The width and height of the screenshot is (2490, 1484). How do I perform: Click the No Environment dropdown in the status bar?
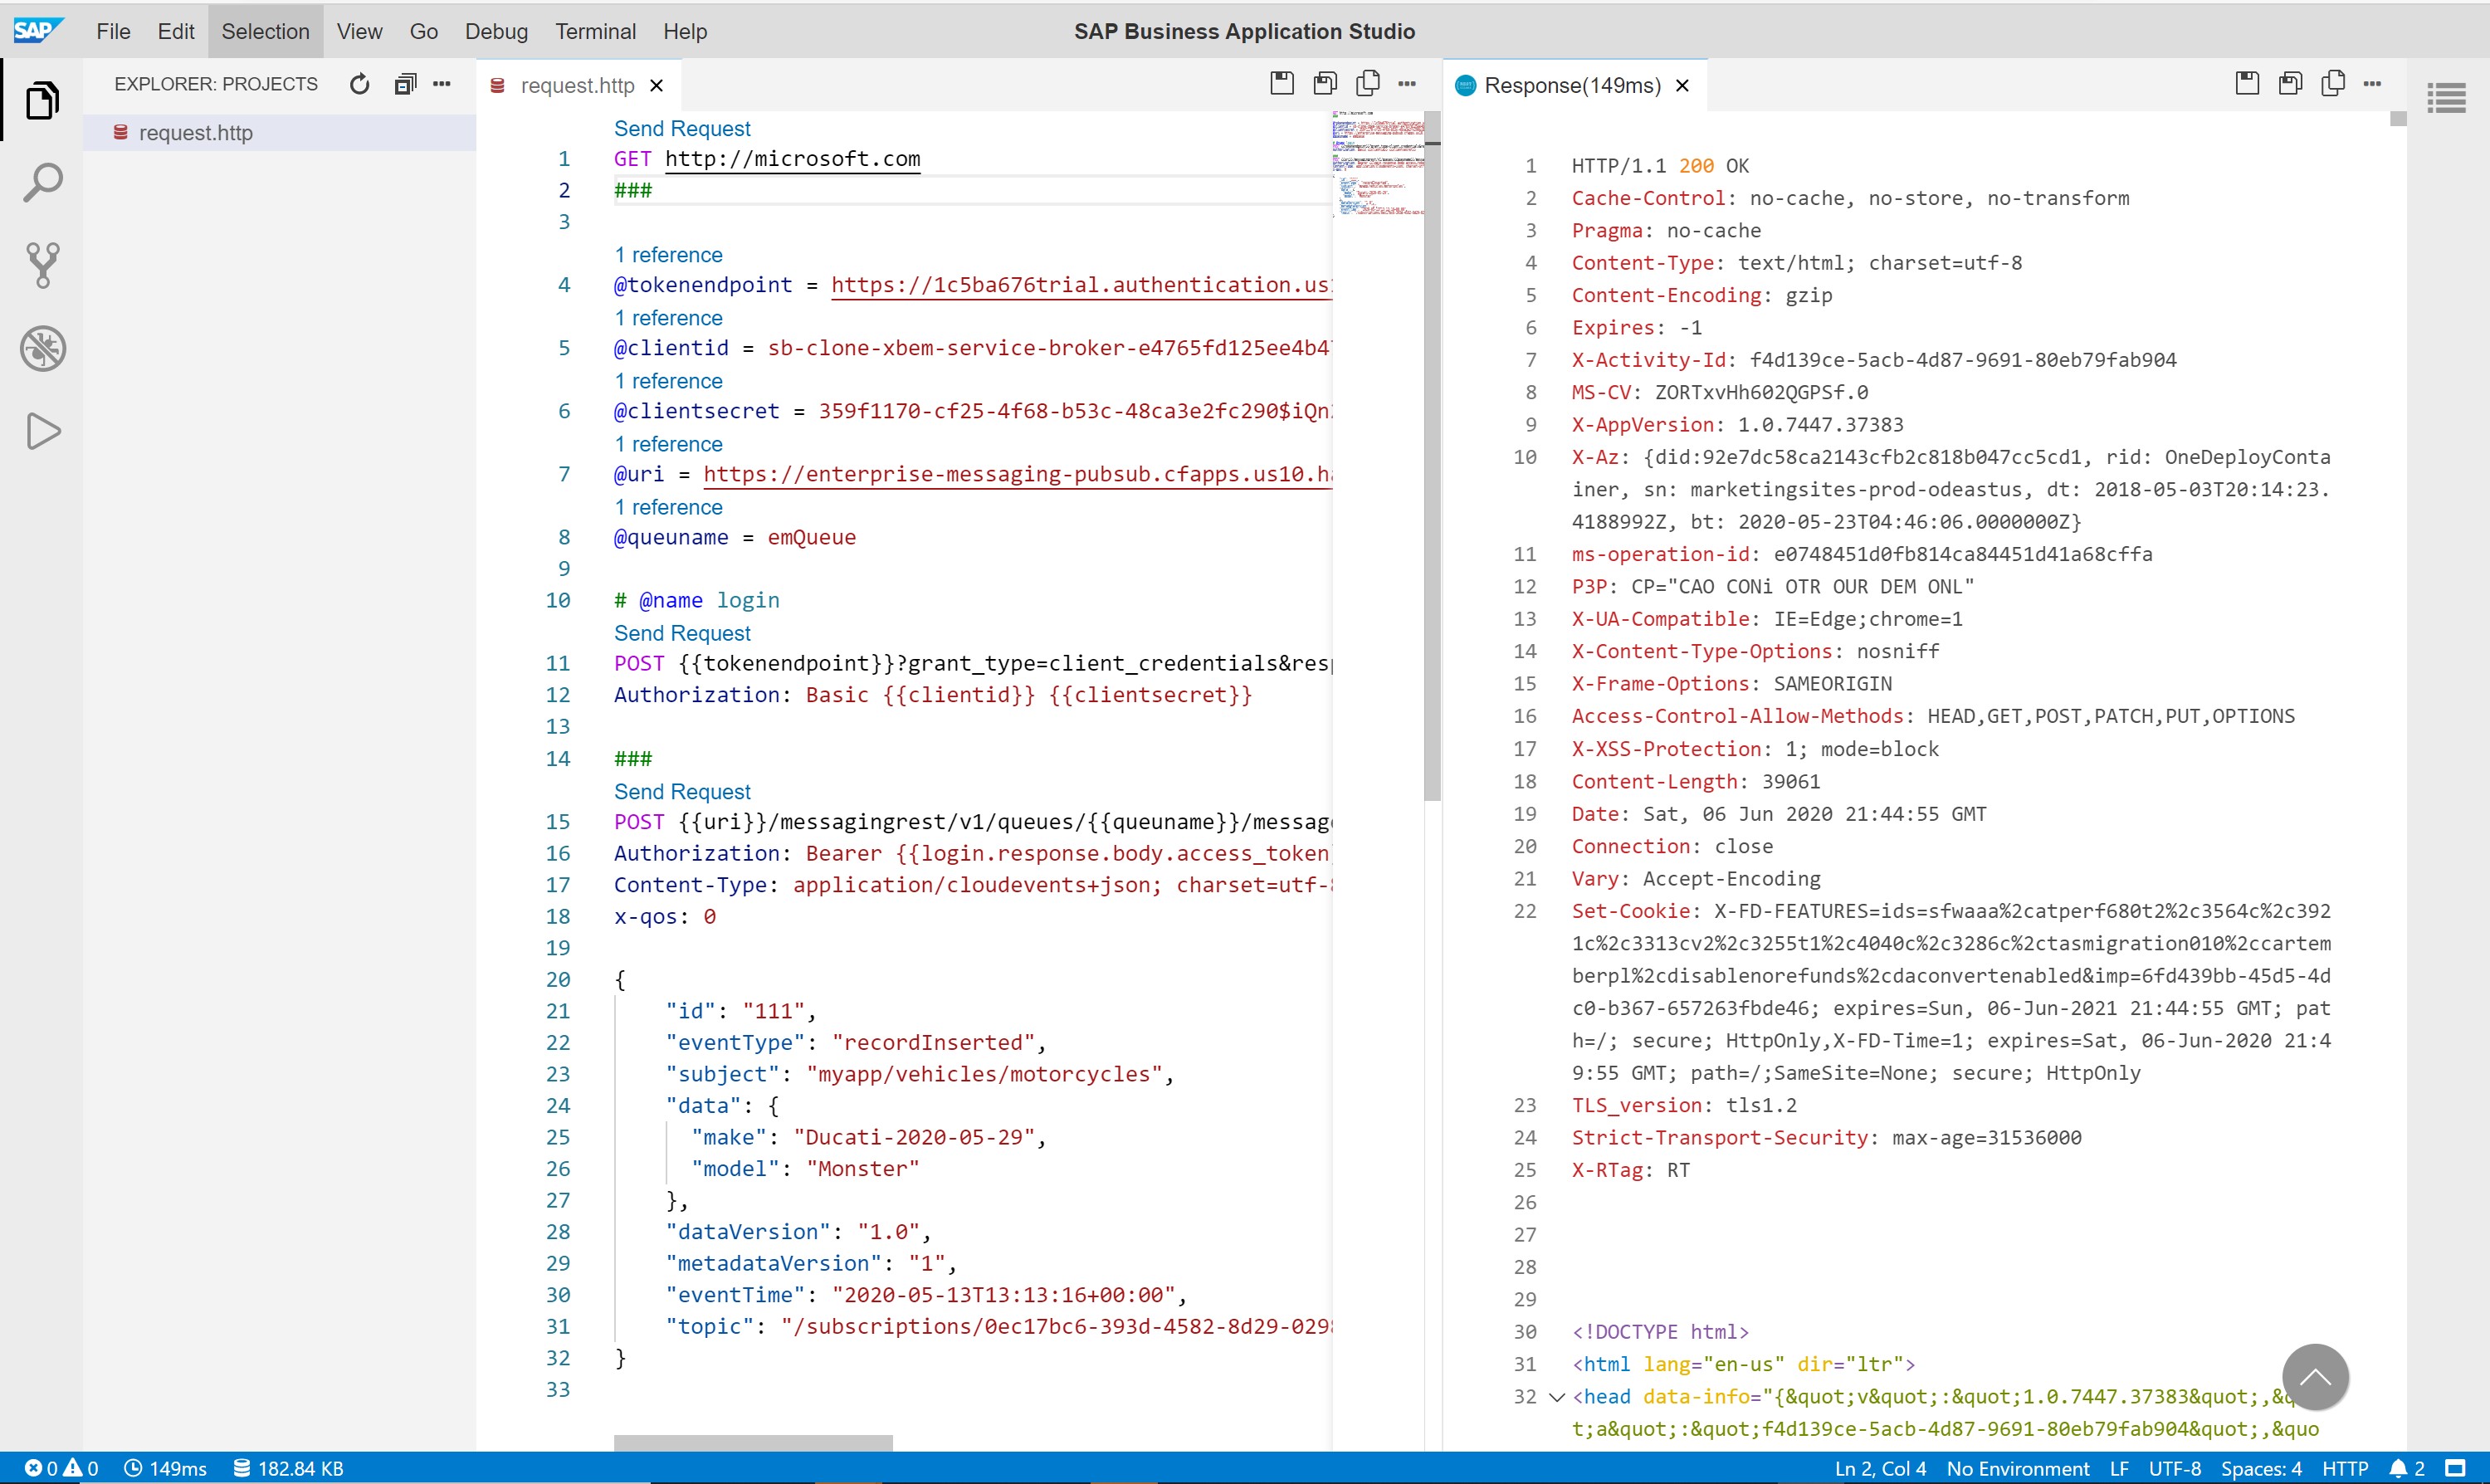[2017, 1468]
